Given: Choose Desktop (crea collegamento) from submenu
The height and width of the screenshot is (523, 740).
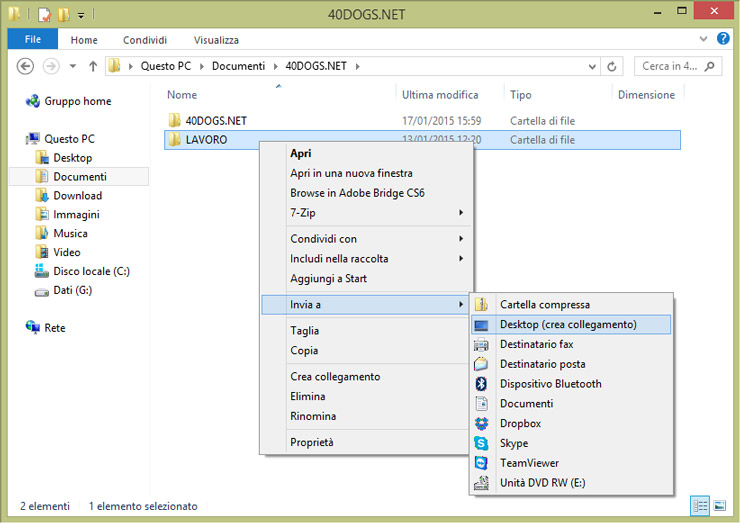Looking at the screenshot, I should click(568, 324).
